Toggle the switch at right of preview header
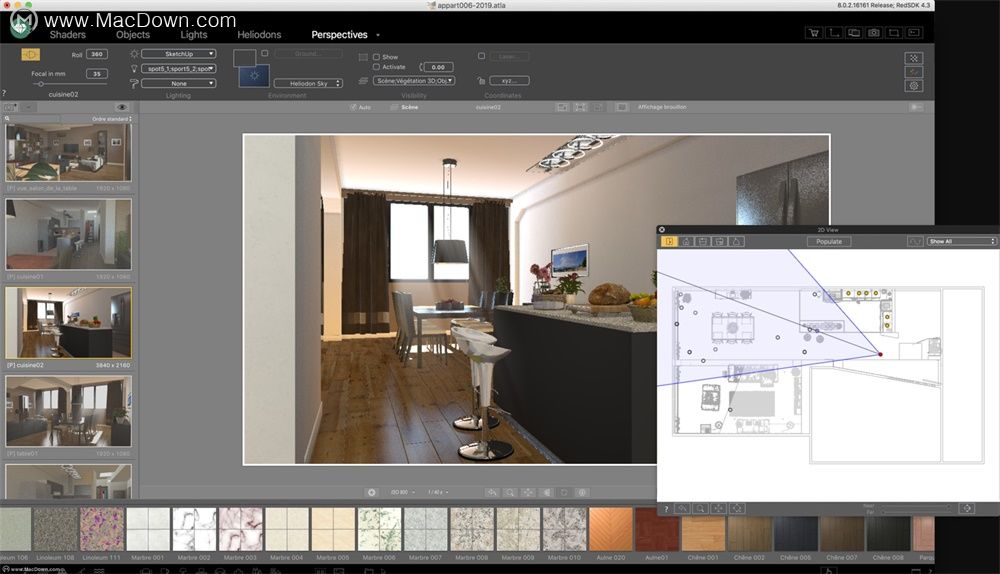 916,107
